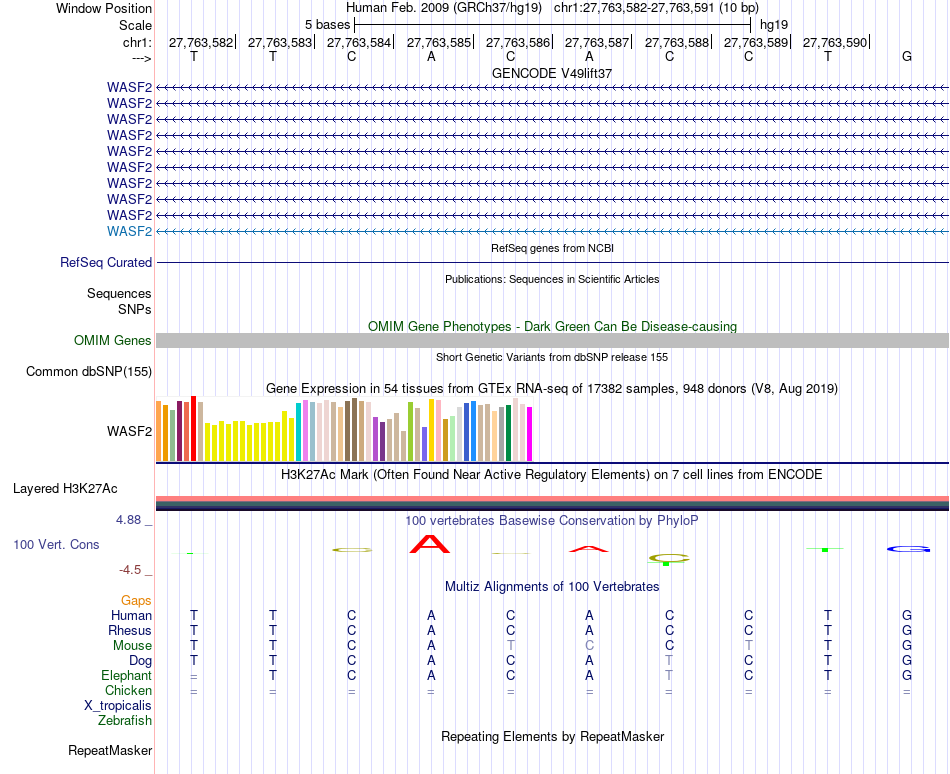The image size is (950, 774).
Task: Click the '-4.5 _' PhyloP lower scale value
Action: click(x=135, y=570)
